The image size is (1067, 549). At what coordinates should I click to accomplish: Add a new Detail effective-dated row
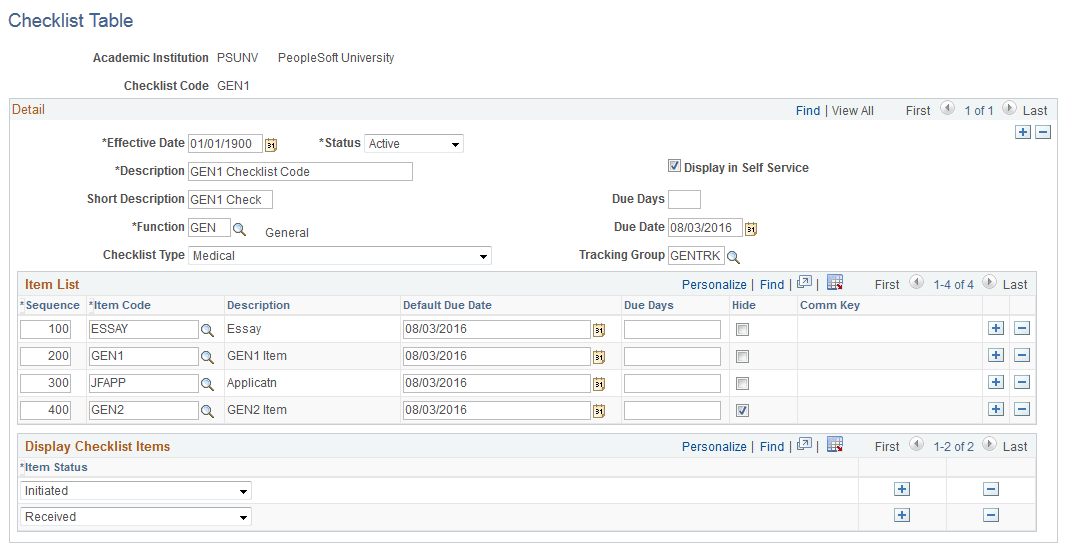point(1023,132)
